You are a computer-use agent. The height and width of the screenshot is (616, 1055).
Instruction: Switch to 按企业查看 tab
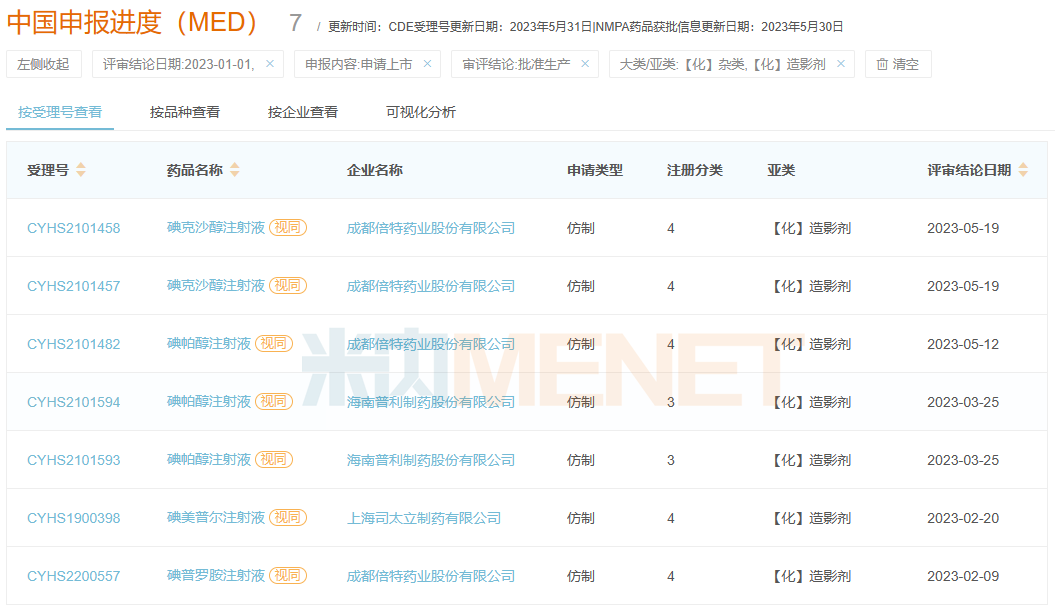coord(303,112)
